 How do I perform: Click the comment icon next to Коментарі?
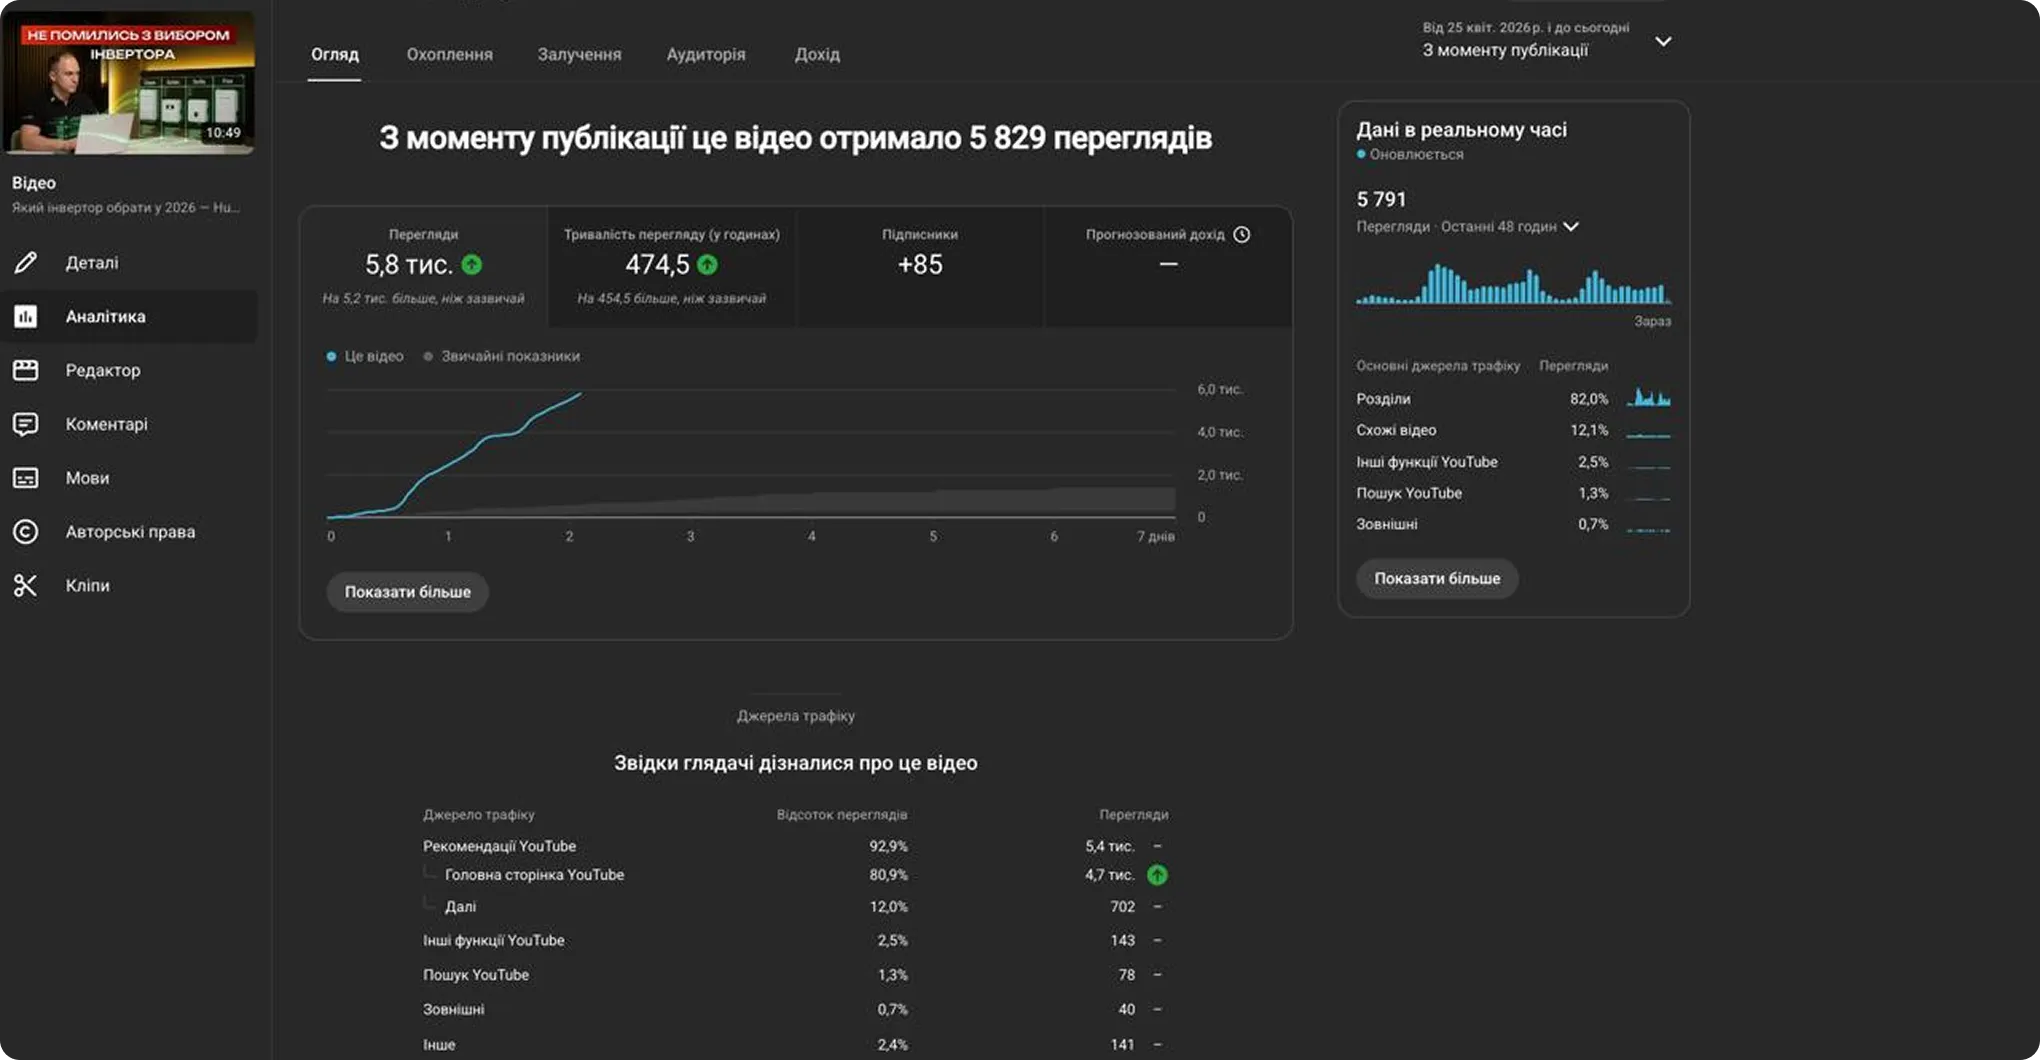point(26,425)
